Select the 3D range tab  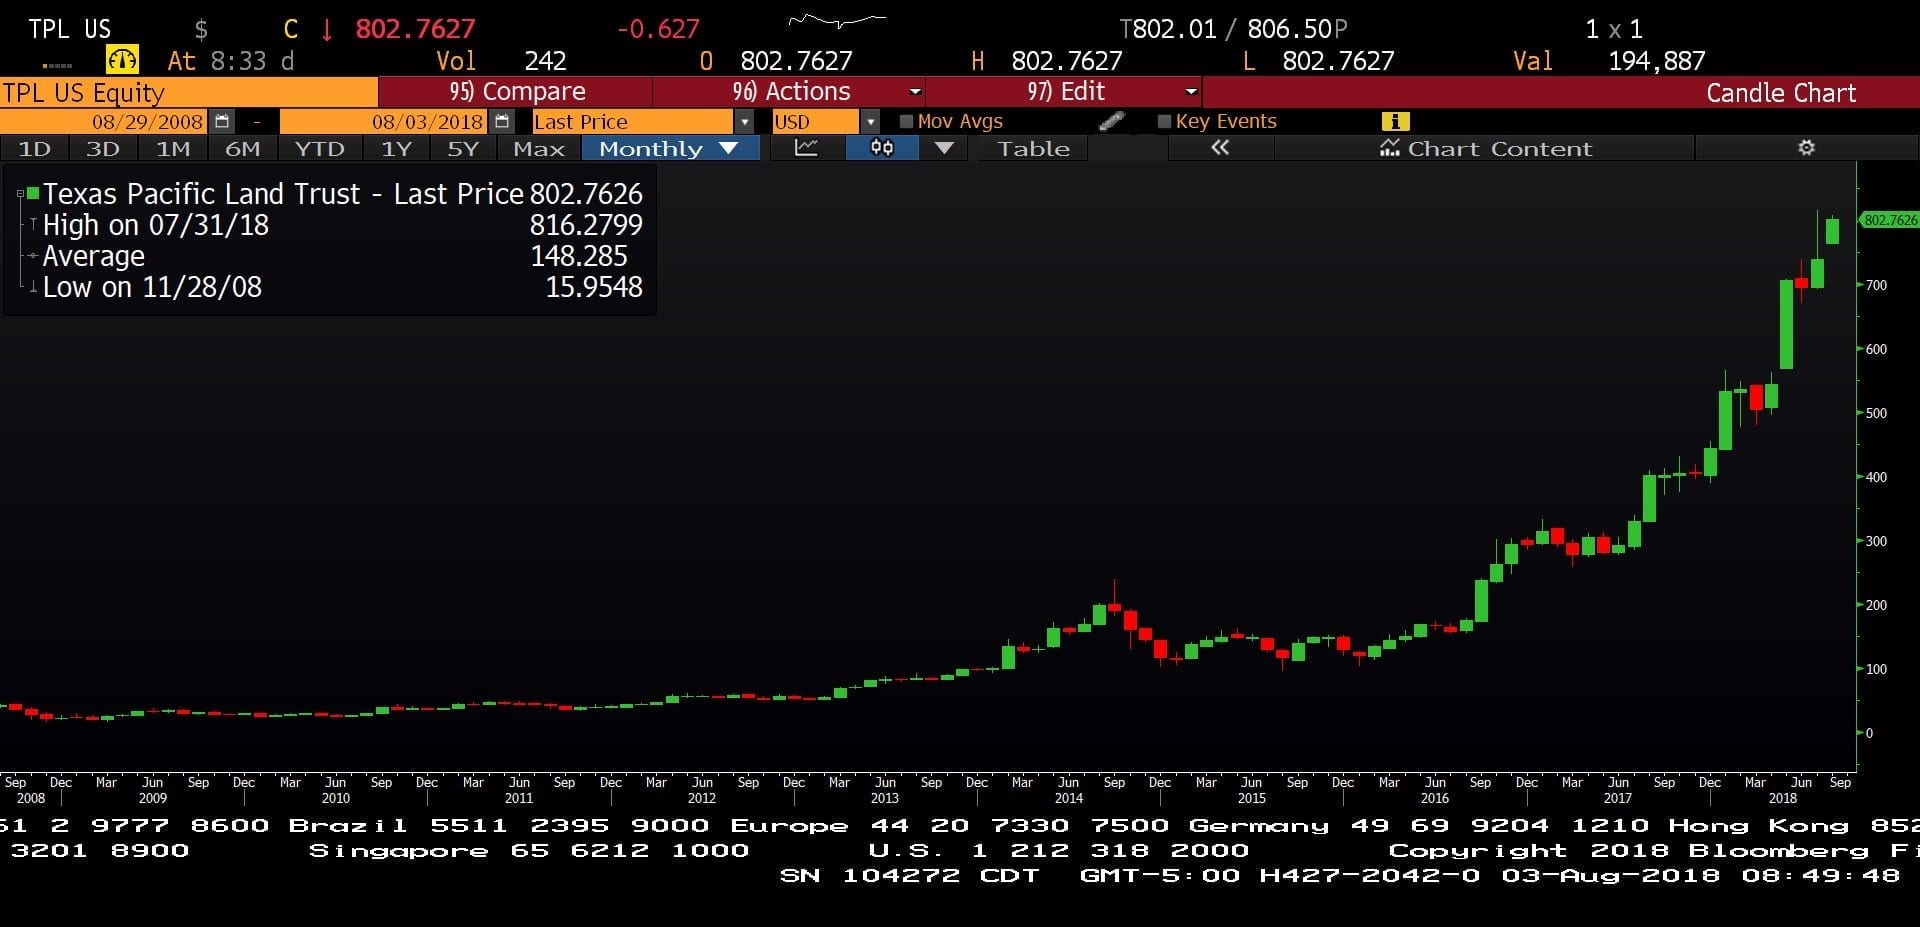pyautogui.click(x=103, y=148)
